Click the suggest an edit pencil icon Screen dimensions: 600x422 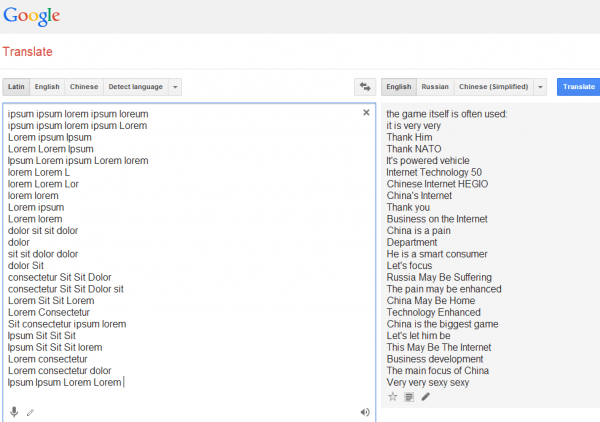(x=426, y=397)
